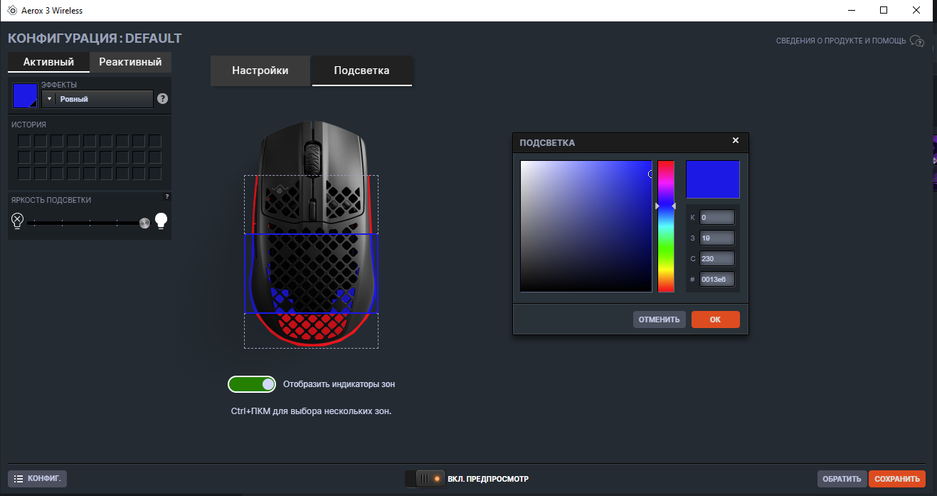Screen dimensions: 937x496
Task: Open the Настройки tab
Action: coord(260,71)
